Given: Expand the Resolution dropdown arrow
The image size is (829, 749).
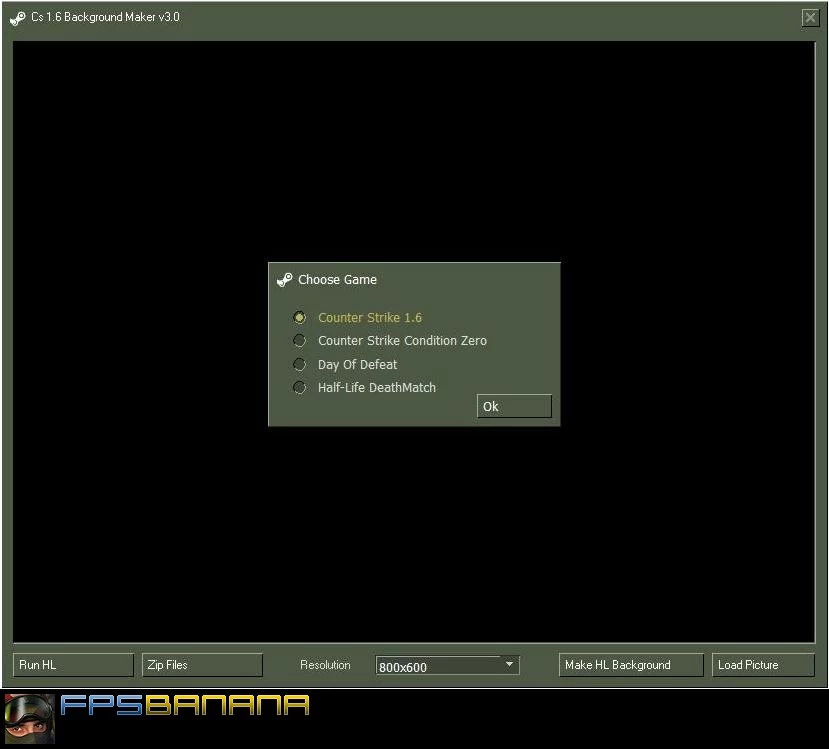Looking at the screenshot, I should [509, 665].
